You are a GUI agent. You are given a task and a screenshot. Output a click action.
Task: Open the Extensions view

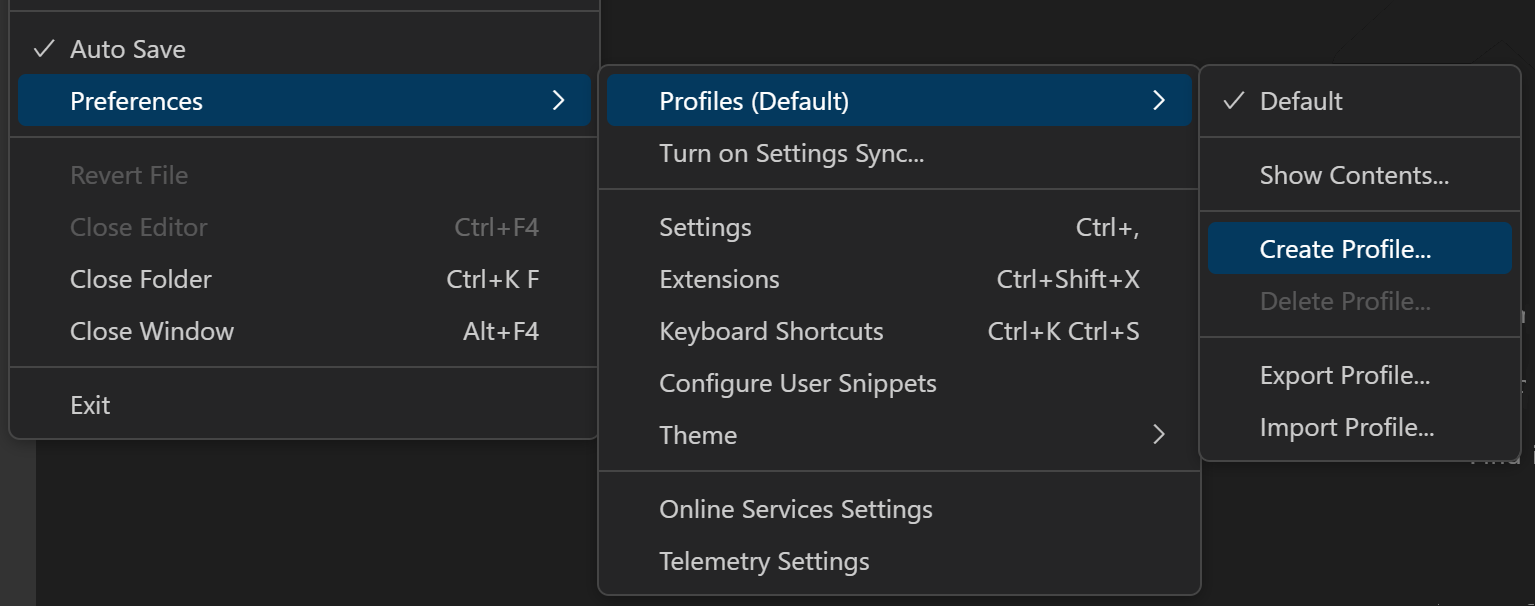[x=718, y=279]
